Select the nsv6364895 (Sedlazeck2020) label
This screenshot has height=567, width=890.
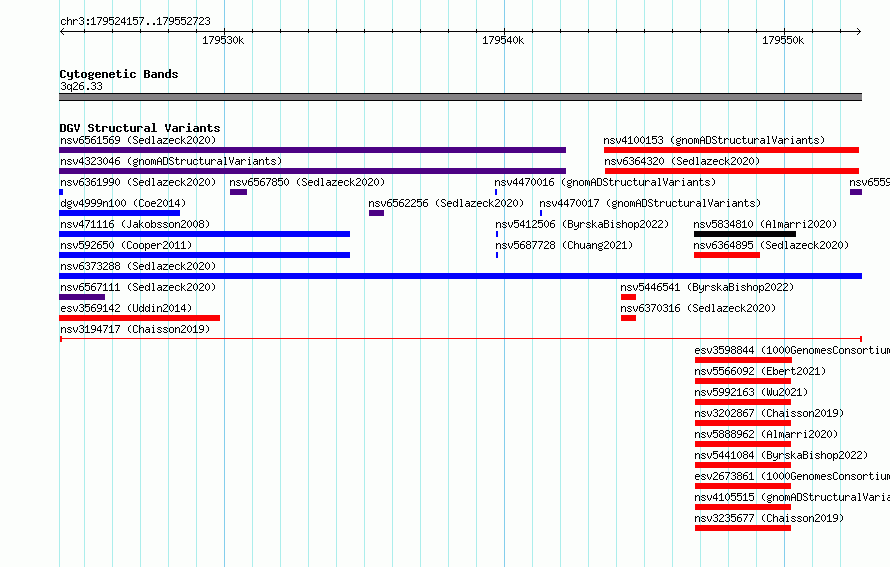pos(771,245)
